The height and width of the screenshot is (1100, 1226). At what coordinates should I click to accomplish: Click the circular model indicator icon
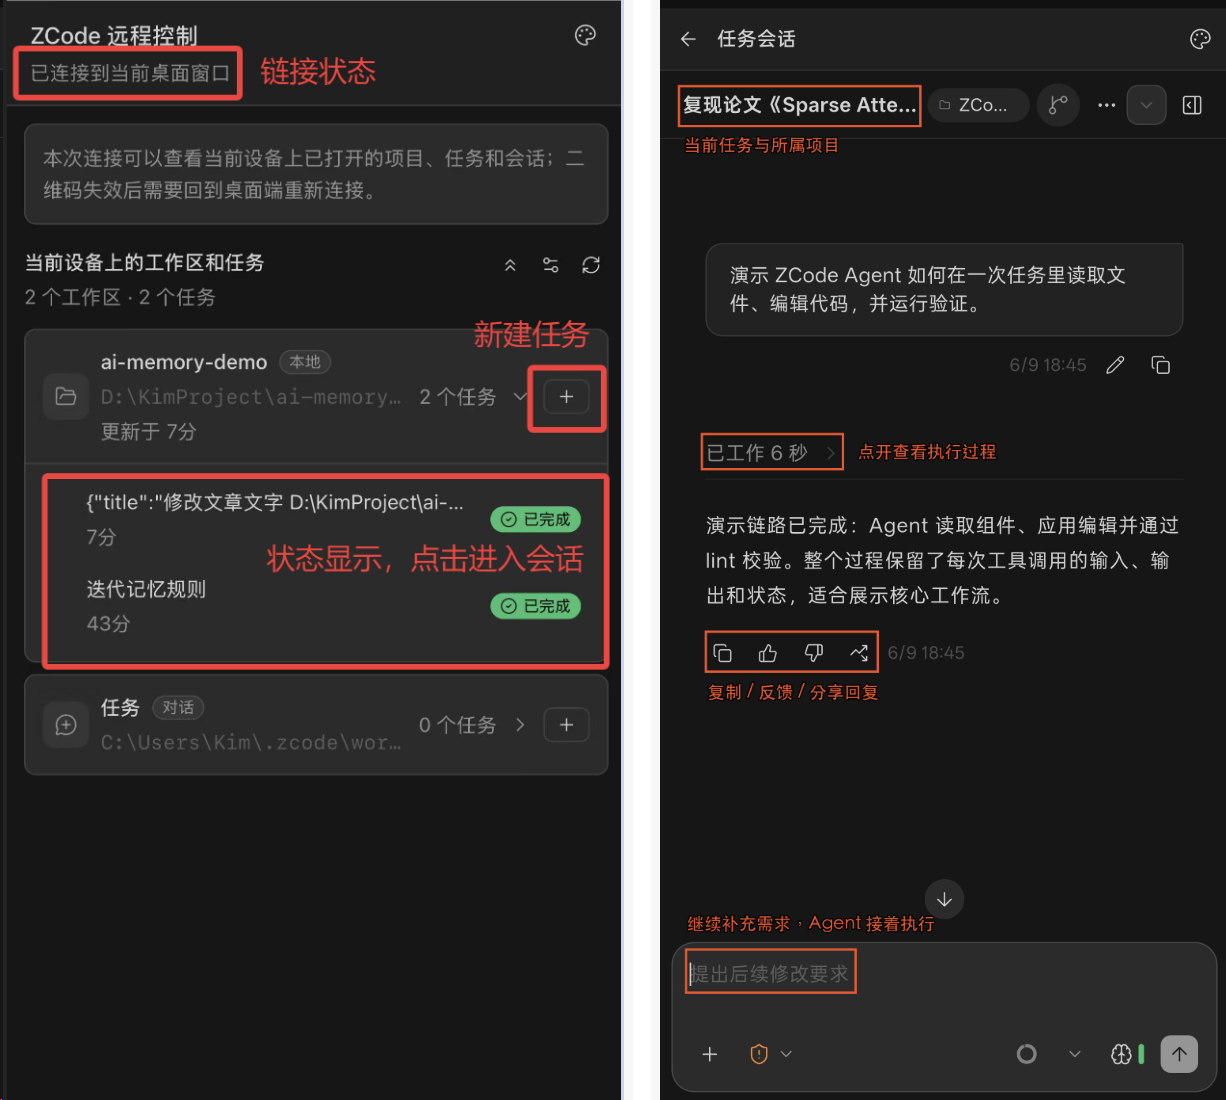(x=1026, y=1054)
